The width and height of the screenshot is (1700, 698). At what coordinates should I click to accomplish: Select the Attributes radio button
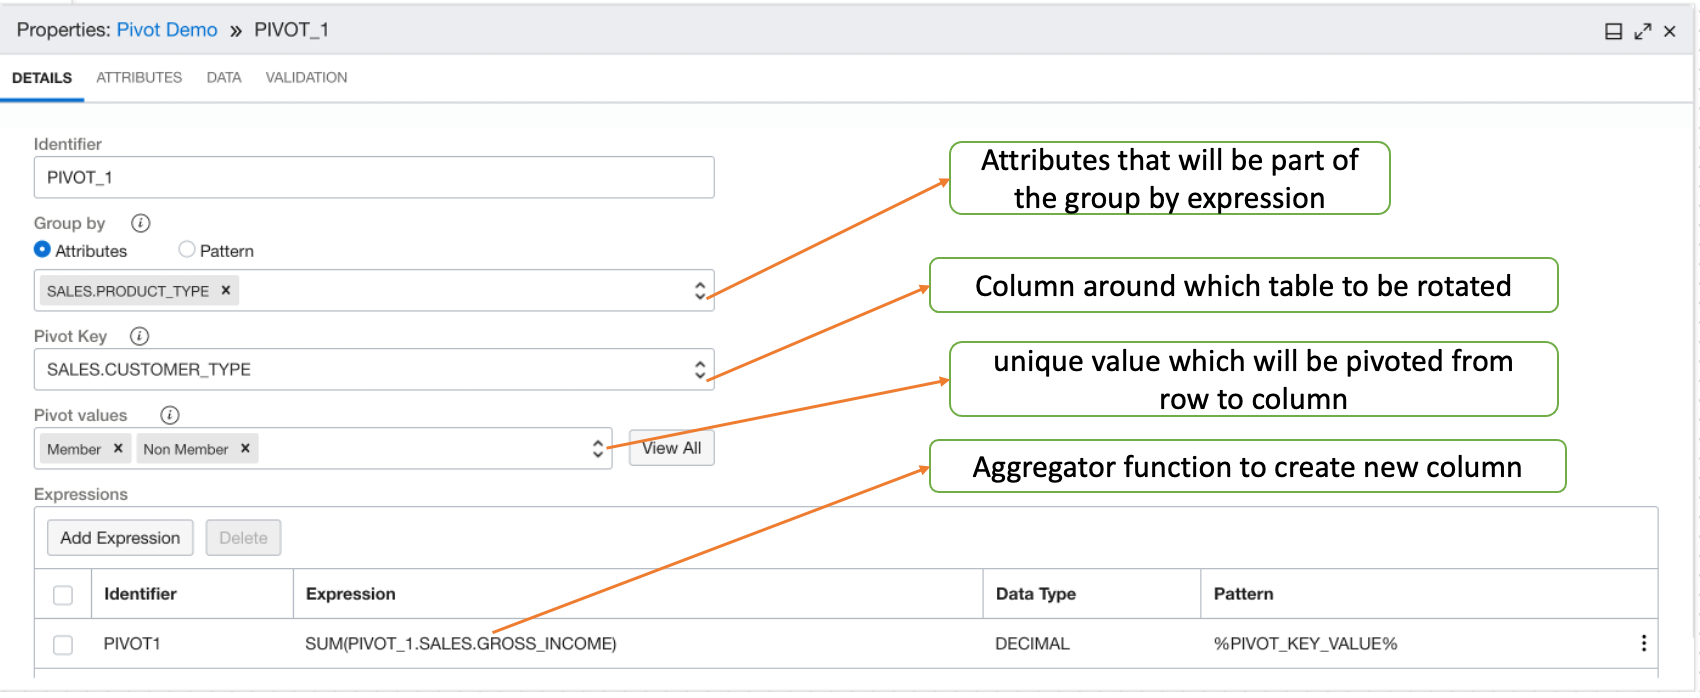(x=42, y=250)
